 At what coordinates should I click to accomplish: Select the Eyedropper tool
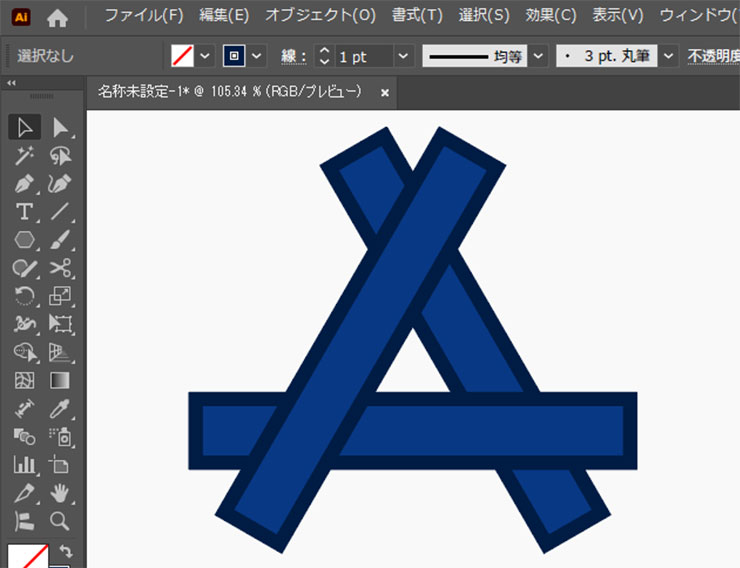(x=61, y=409)
